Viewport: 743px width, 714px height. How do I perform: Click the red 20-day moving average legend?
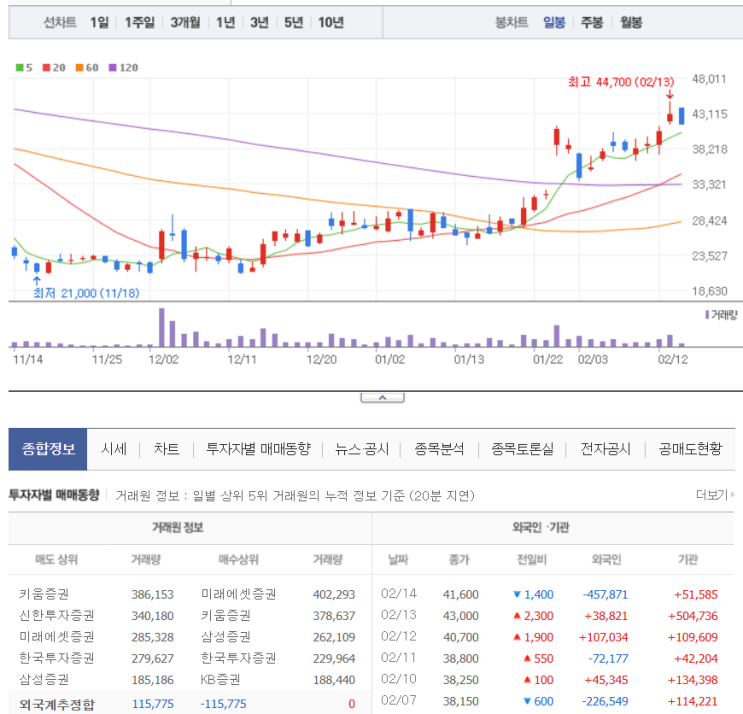click(54, 68)
